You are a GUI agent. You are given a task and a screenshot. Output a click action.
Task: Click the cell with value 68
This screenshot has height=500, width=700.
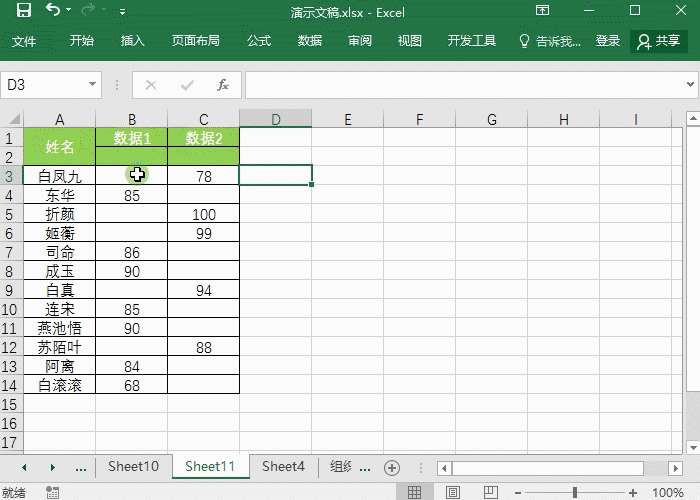(x=132, y=385)
